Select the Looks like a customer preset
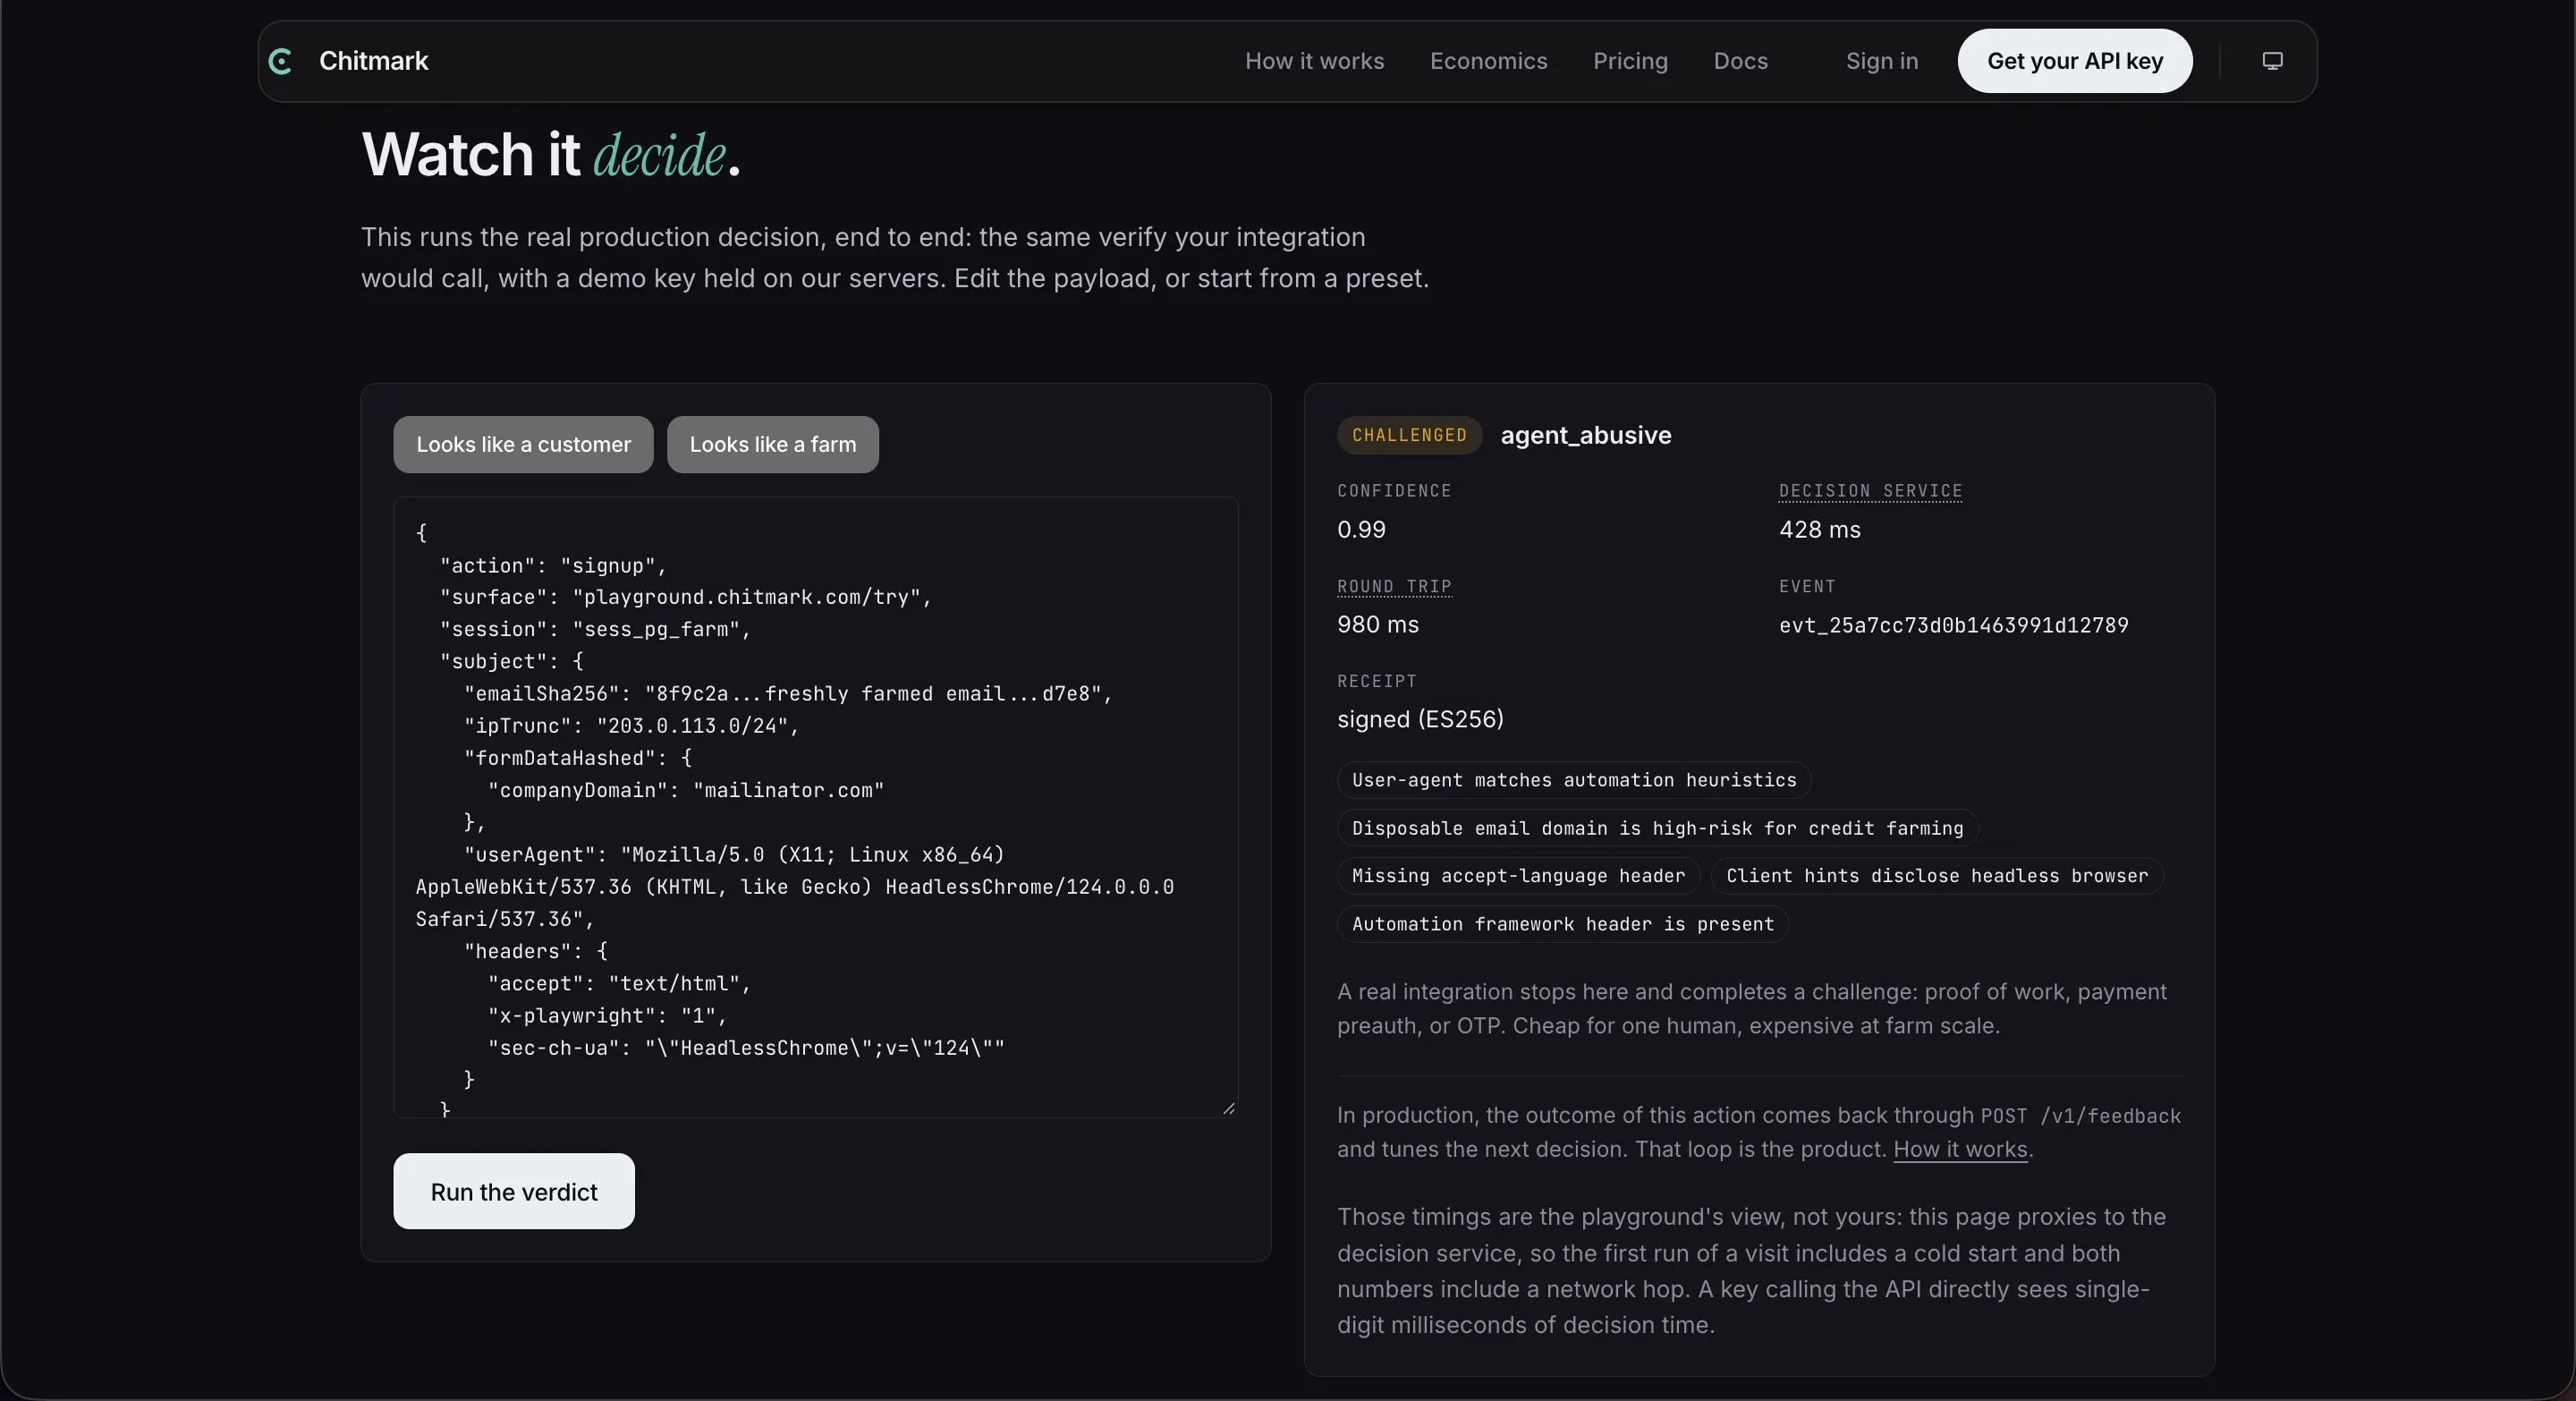2576x1401 pixels. pos(523,444)
